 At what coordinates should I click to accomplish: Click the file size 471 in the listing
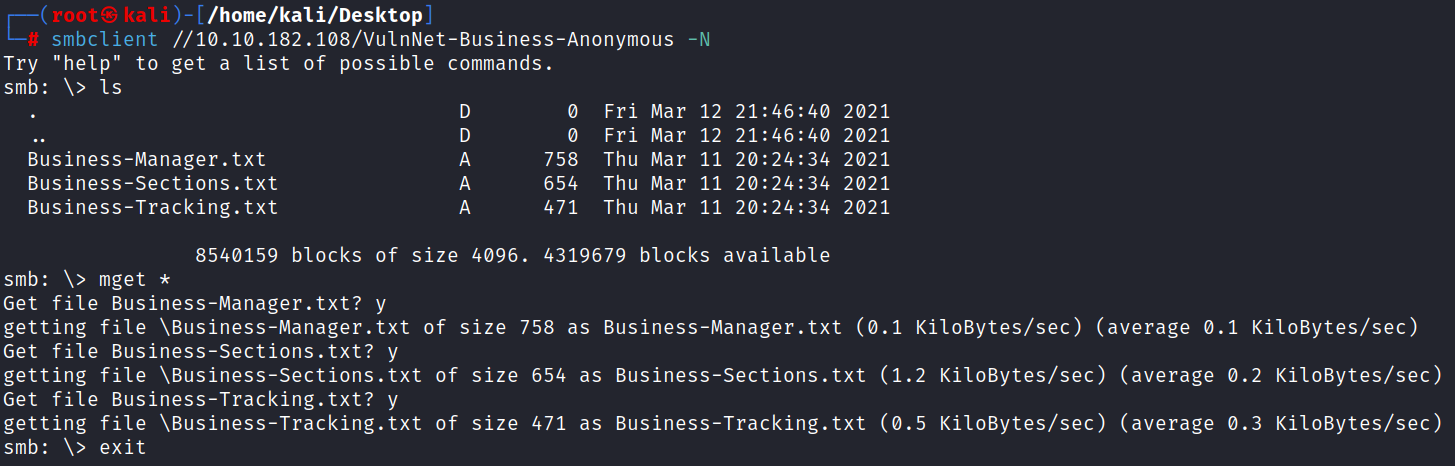[x=561, y=208]
